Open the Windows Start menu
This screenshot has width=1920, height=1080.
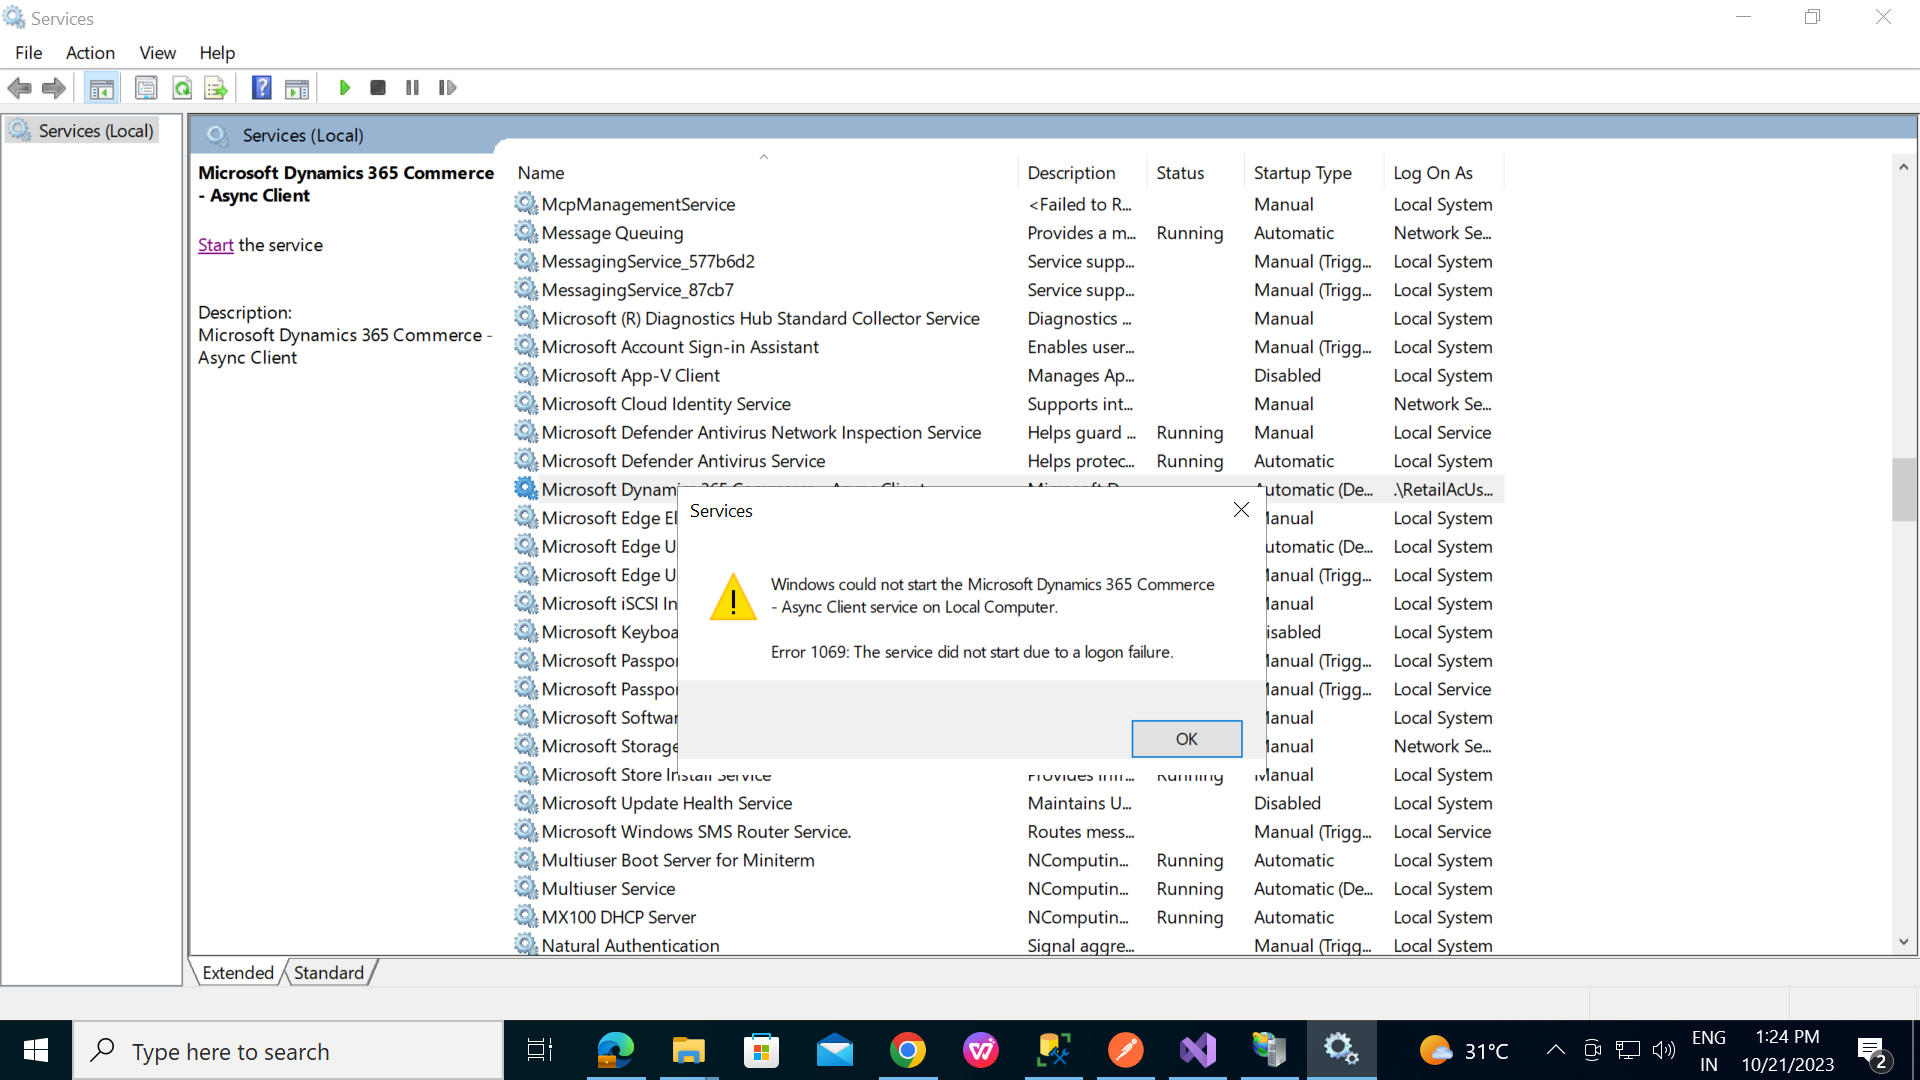36,1051
